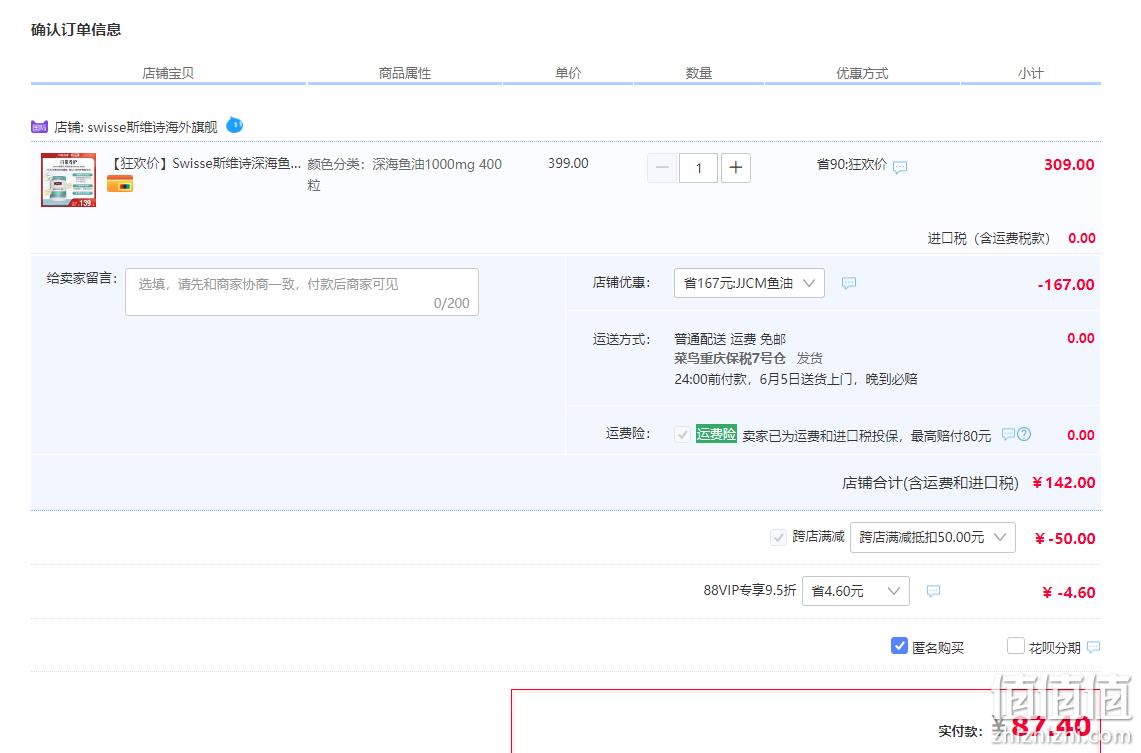Image resolution: width=1141 pixels, height=753 pixels.
Task: Decrease quantity with the minus button
Action: click(x=661, y=168)
